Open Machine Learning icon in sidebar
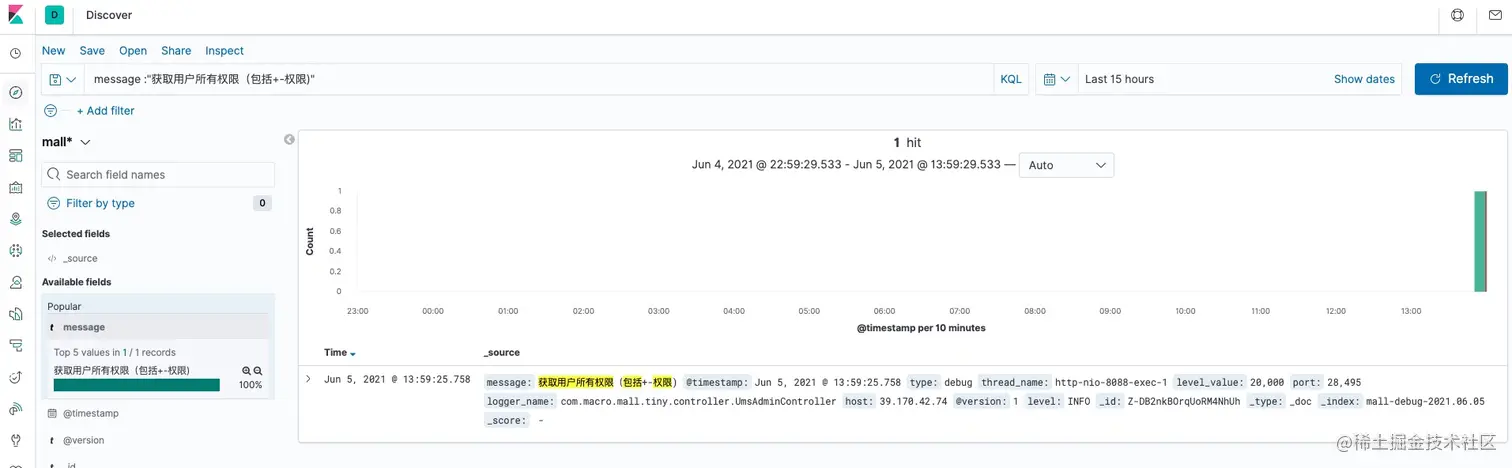This screenshot has height=468, width=1512. [x=15, y=250]
